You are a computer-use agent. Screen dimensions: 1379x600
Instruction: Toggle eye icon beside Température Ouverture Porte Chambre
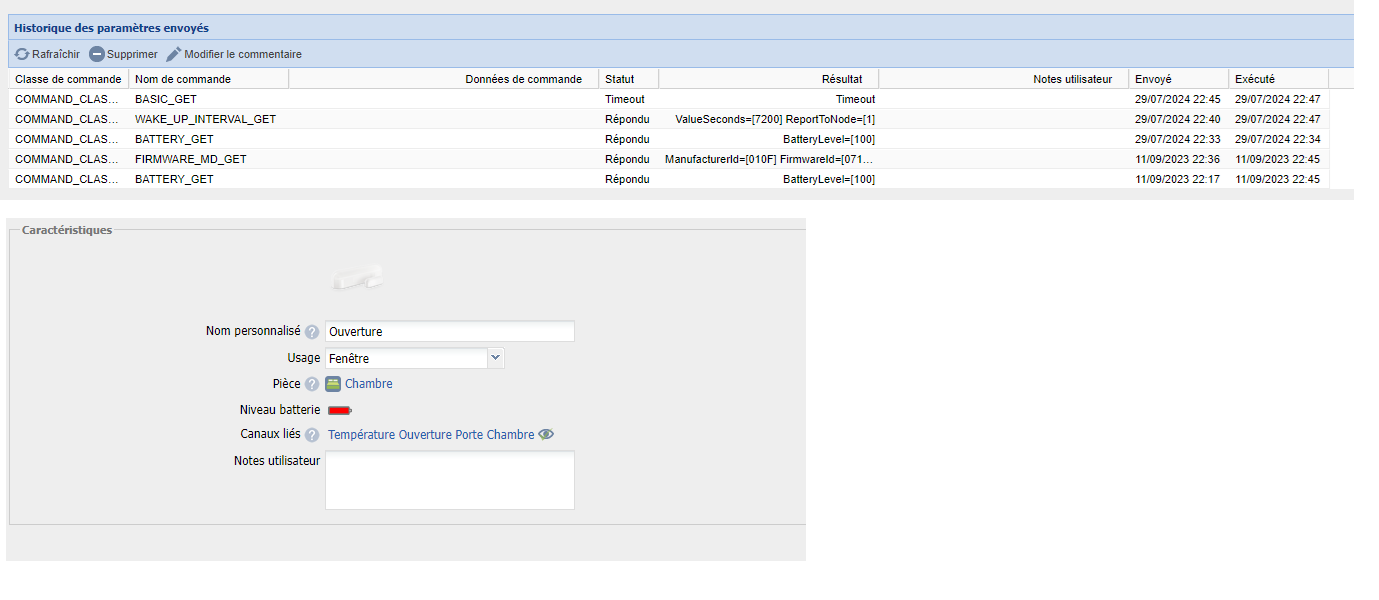point(546,435)
